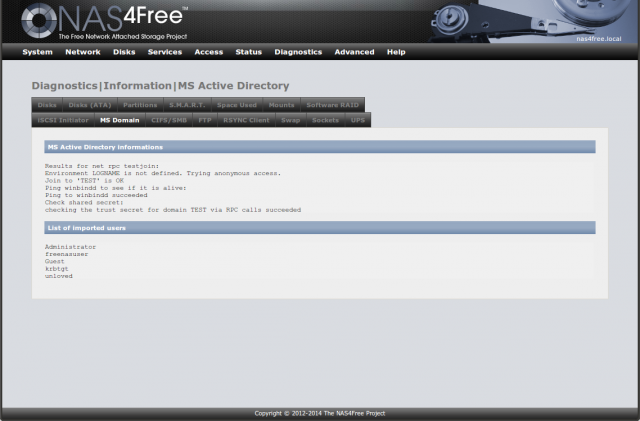Viewport: 640px width, 421px height.
Task: Switch to the Partitions tab
Action: 140,105
